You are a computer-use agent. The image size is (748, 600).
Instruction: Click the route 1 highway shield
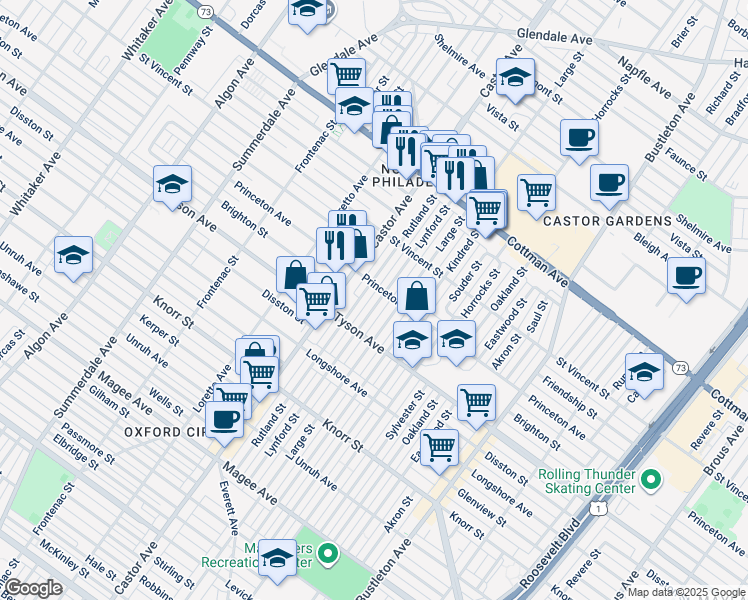click(x=598, y=508)
